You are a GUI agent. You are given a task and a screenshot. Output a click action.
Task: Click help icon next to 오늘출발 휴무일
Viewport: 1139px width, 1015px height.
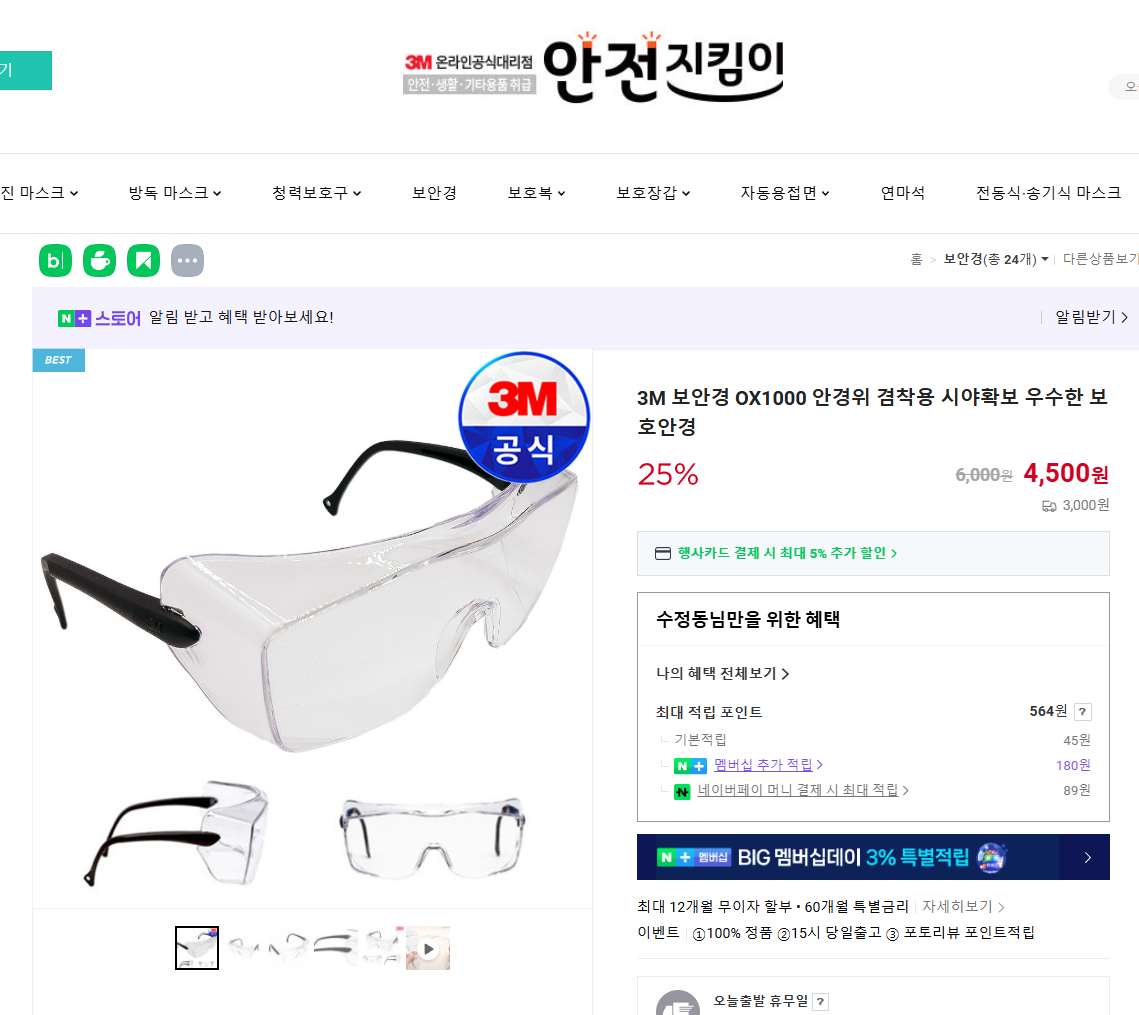pyautogui.click(x=820, y=1002)
